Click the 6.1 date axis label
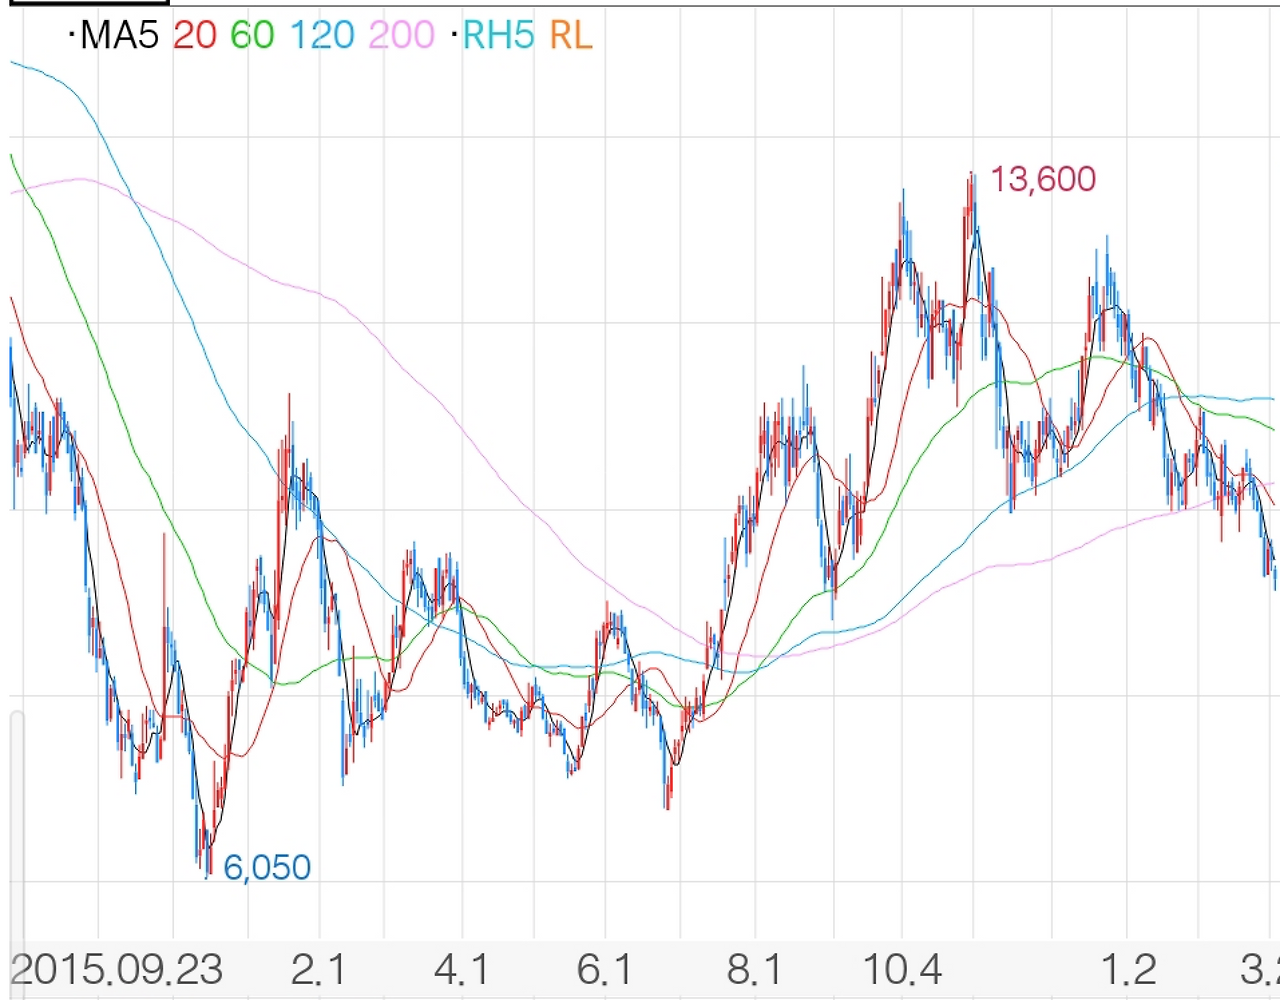 coord(605,970)
